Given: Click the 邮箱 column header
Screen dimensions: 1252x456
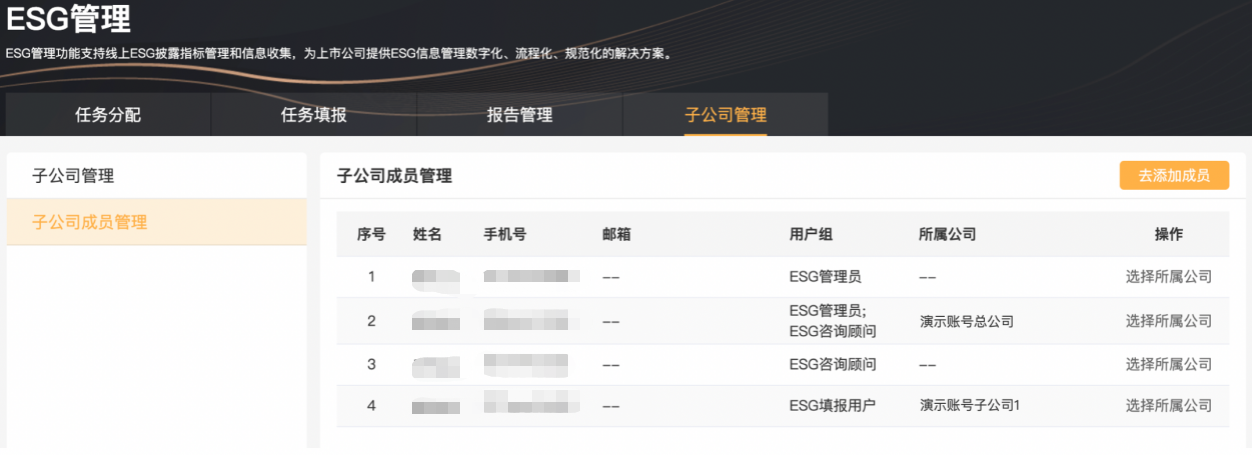Looking at the screenshot, I should (x=617, y=235).
